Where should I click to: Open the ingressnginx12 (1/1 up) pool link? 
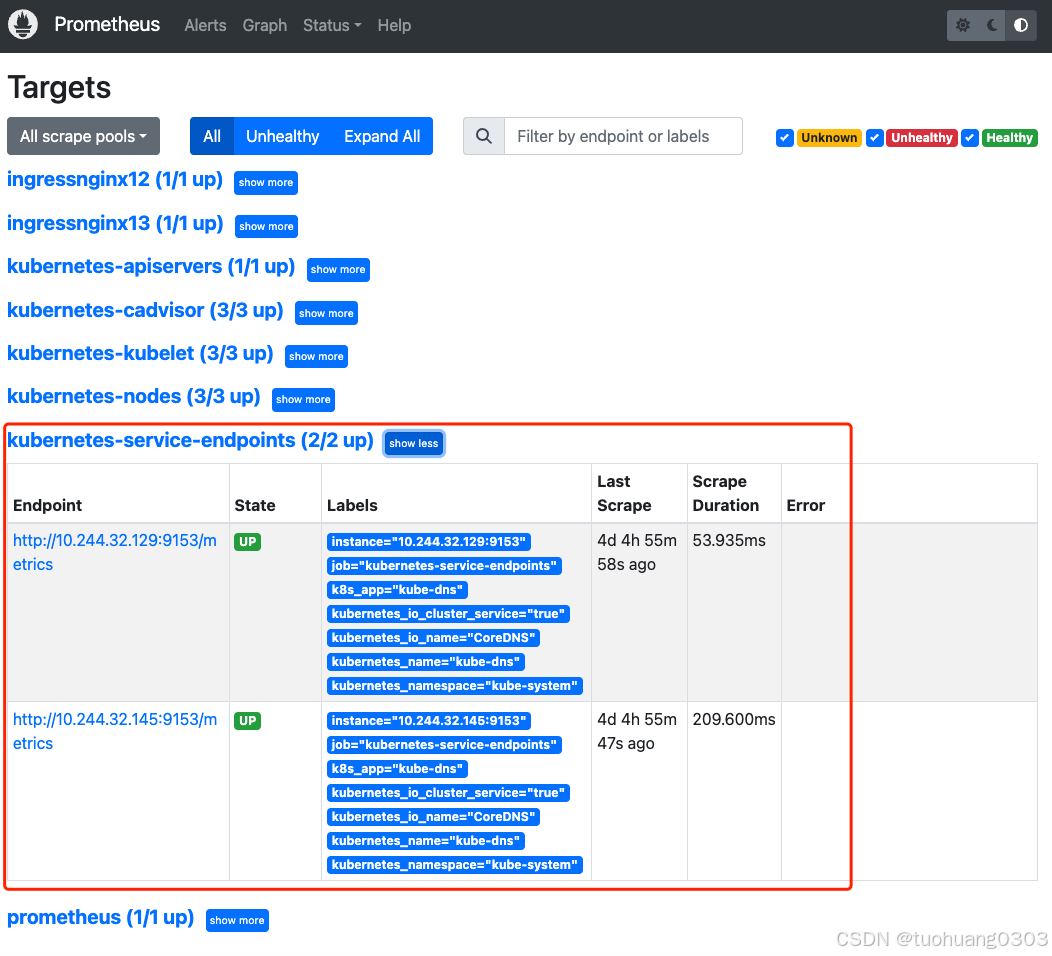click(115, 179)
